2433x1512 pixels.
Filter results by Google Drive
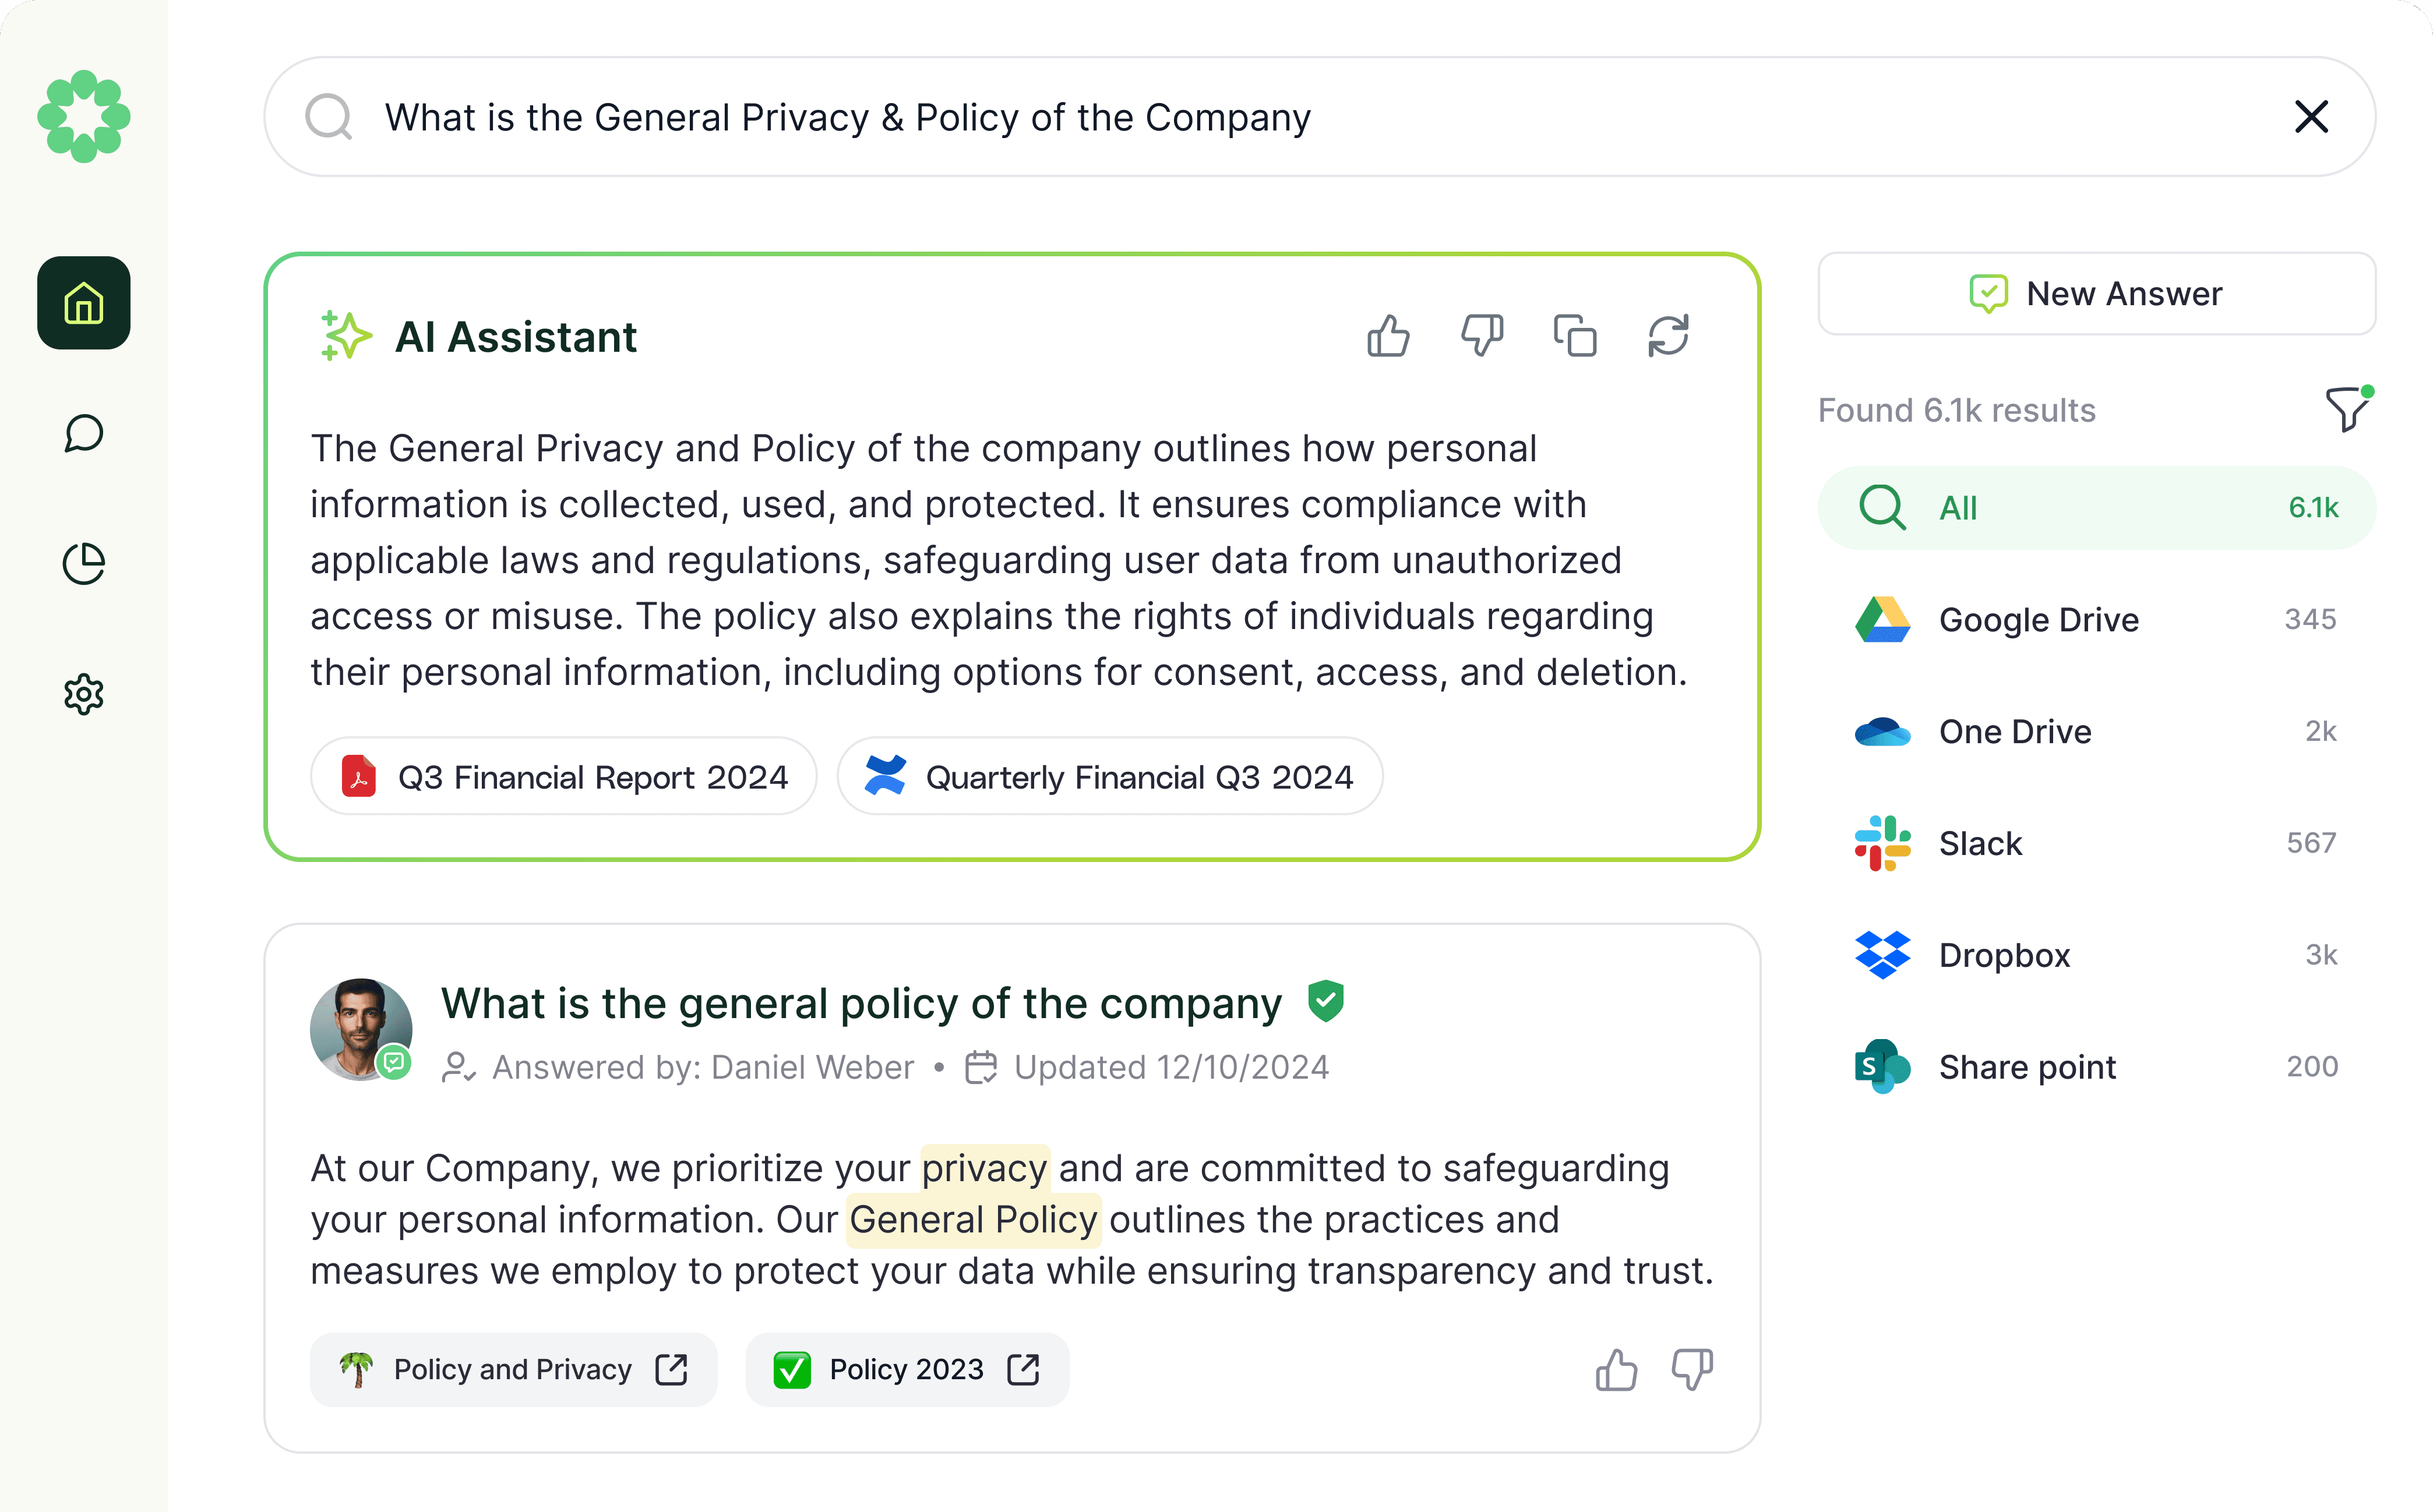click(x=2096, y=620)
